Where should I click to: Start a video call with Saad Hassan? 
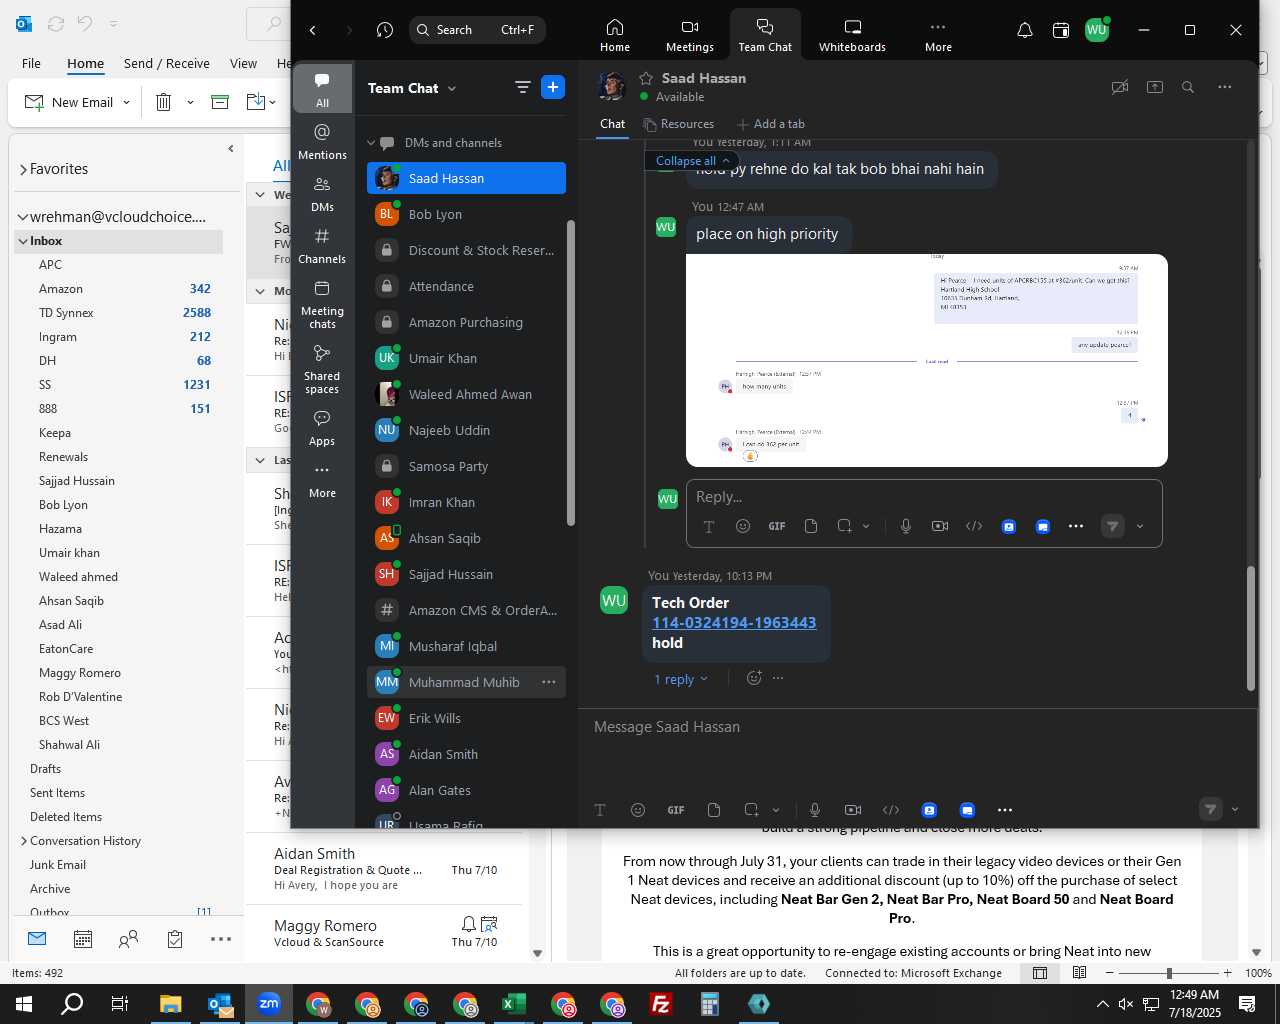click(1120, 87)
